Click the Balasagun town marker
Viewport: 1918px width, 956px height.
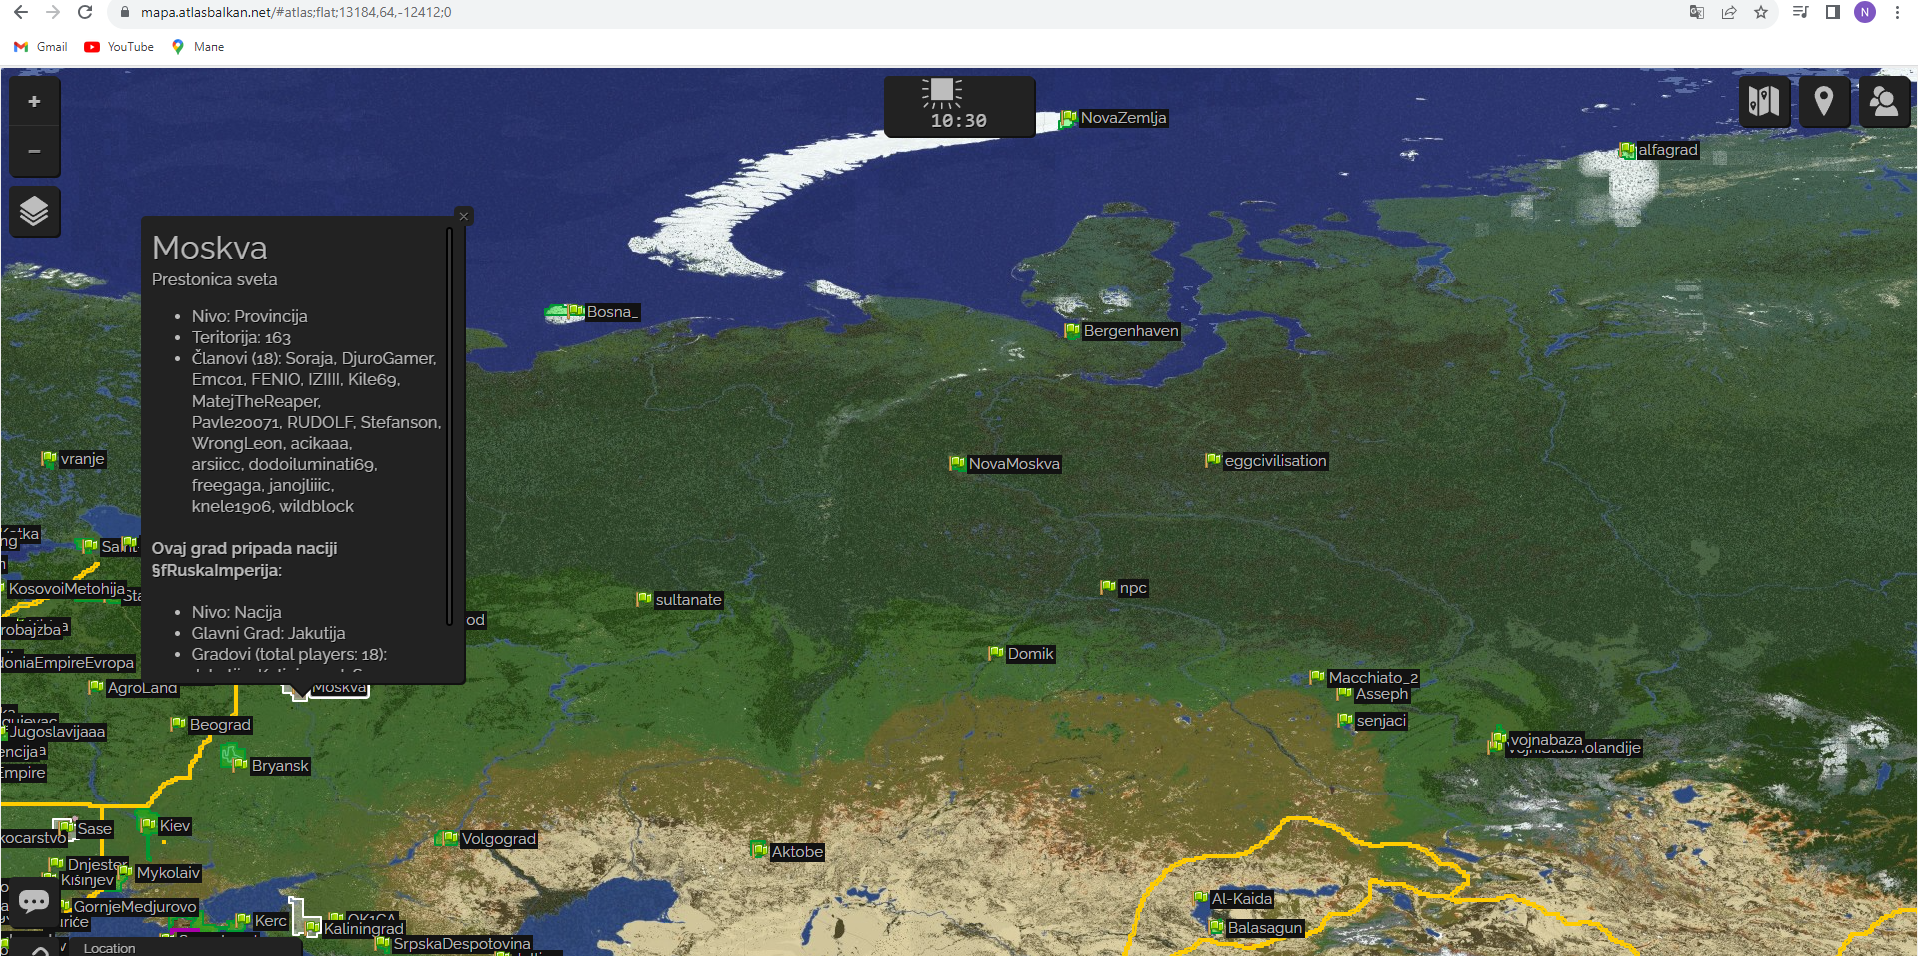tap(1216, 928)
